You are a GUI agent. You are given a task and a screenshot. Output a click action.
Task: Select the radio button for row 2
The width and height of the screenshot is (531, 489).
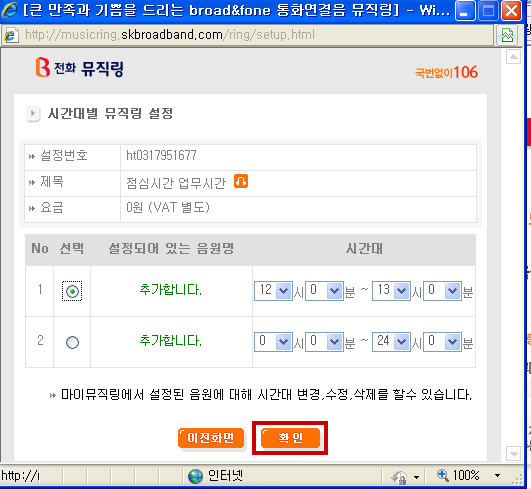click(72, 342)
